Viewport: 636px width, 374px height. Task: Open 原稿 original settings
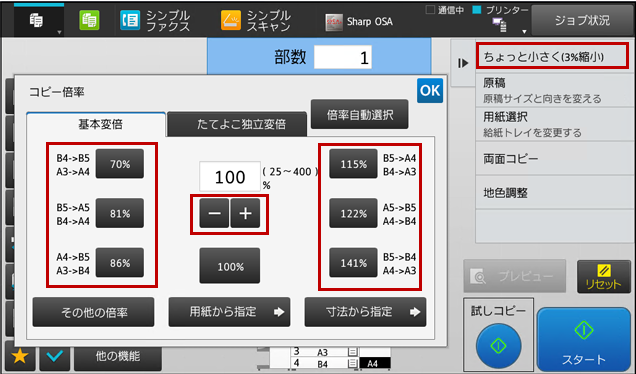click(555, 90)
